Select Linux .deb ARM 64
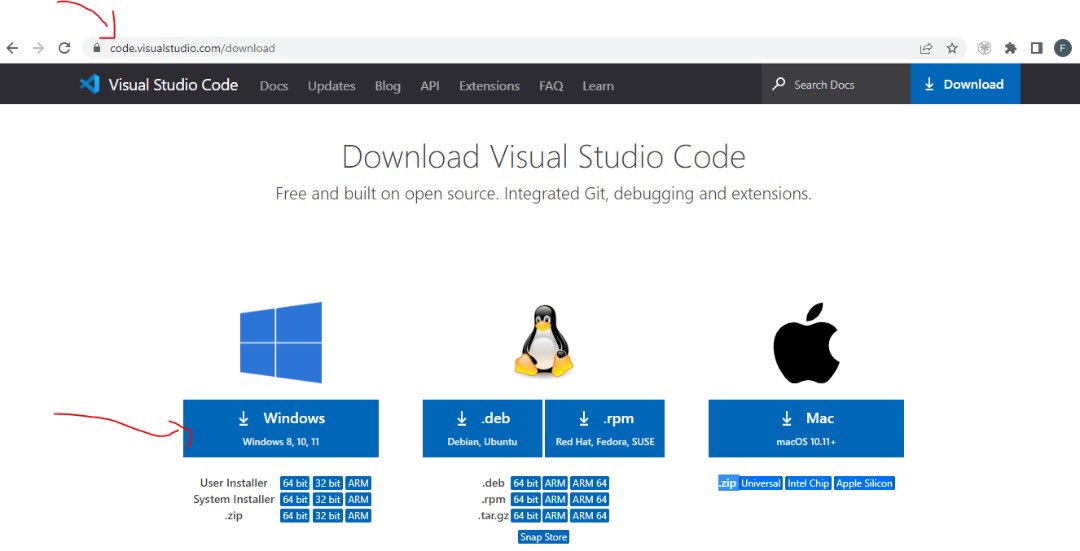 coord(590,484)
